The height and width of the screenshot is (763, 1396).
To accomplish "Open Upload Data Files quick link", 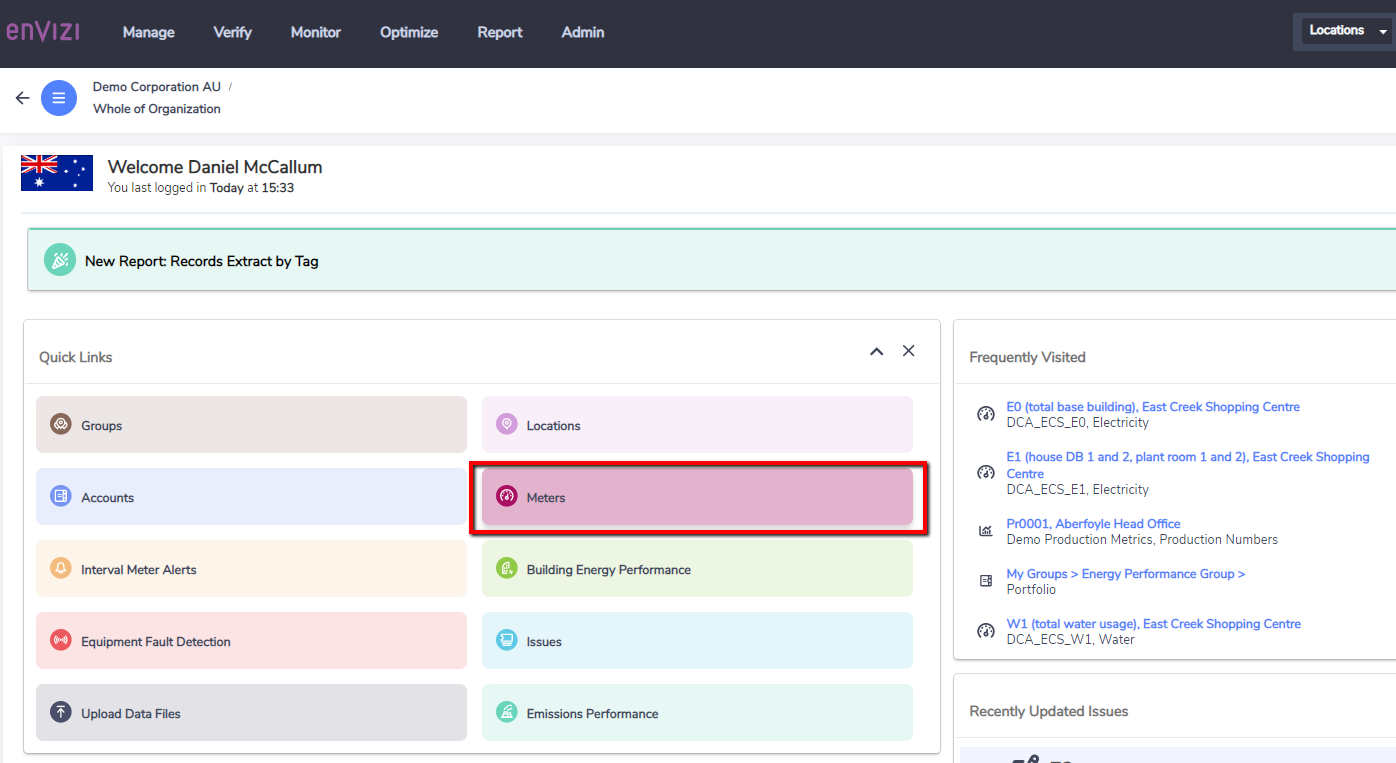I will pyautogui.click(x=251, y=713).
